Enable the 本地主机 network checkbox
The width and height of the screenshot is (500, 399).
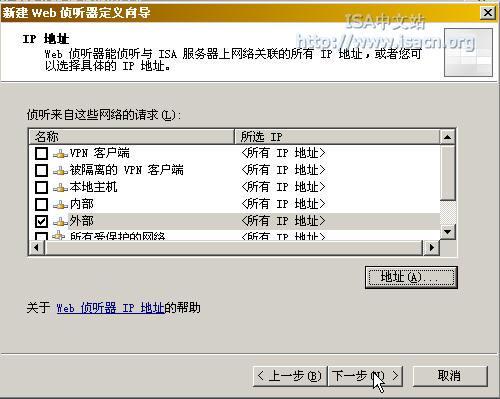[41, 187]
